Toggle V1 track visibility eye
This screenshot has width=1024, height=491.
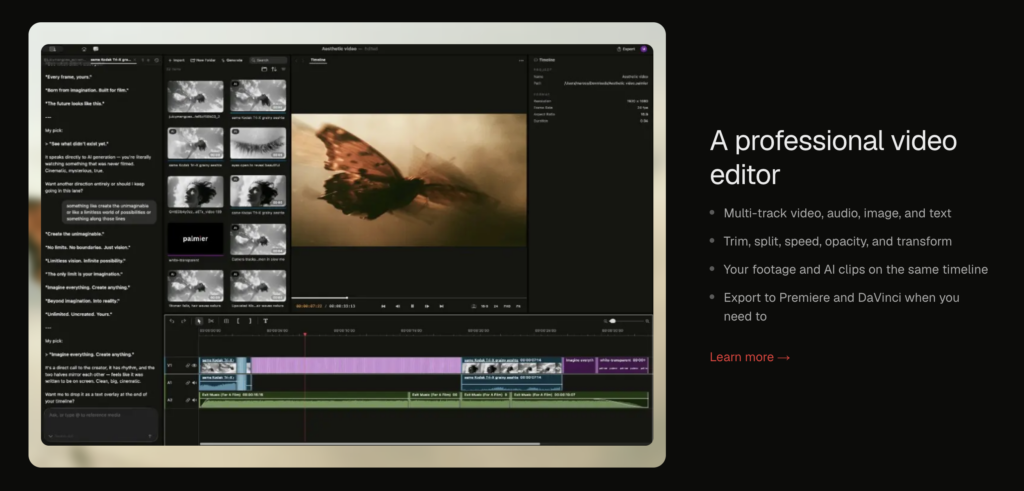tap(194, 366)
